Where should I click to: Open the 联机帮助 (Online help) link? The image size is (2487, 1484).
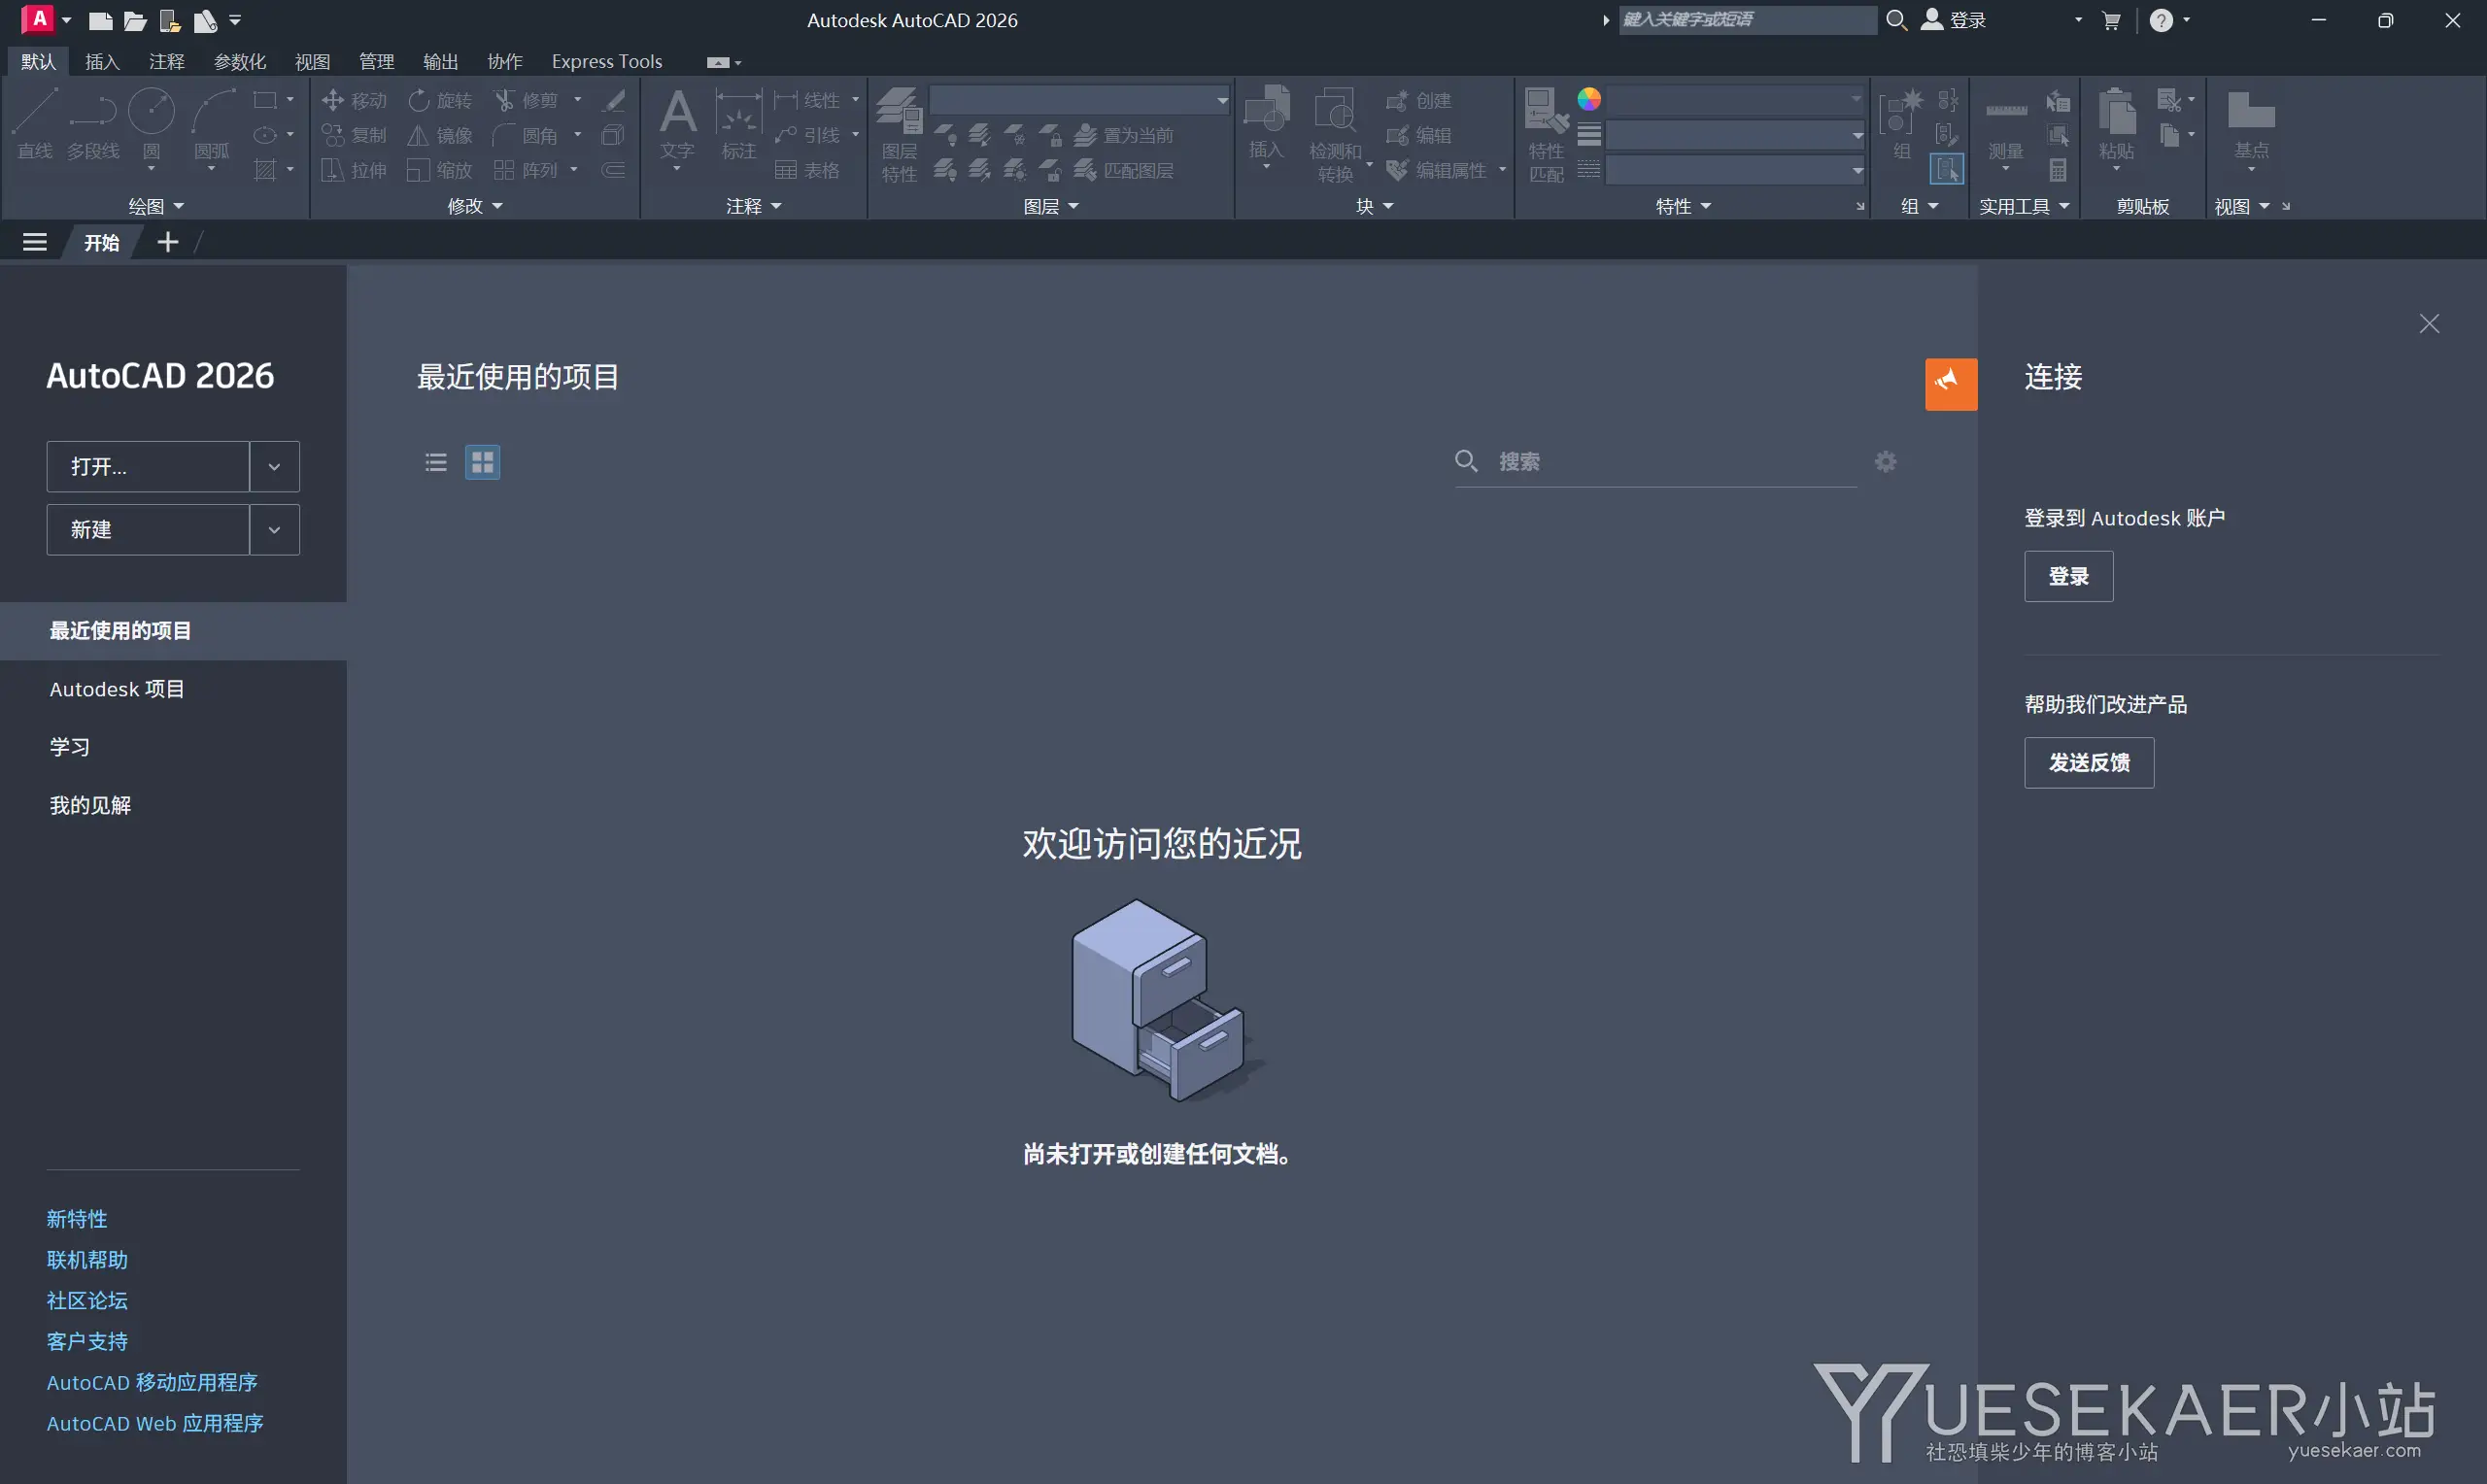pos(87,1259)
